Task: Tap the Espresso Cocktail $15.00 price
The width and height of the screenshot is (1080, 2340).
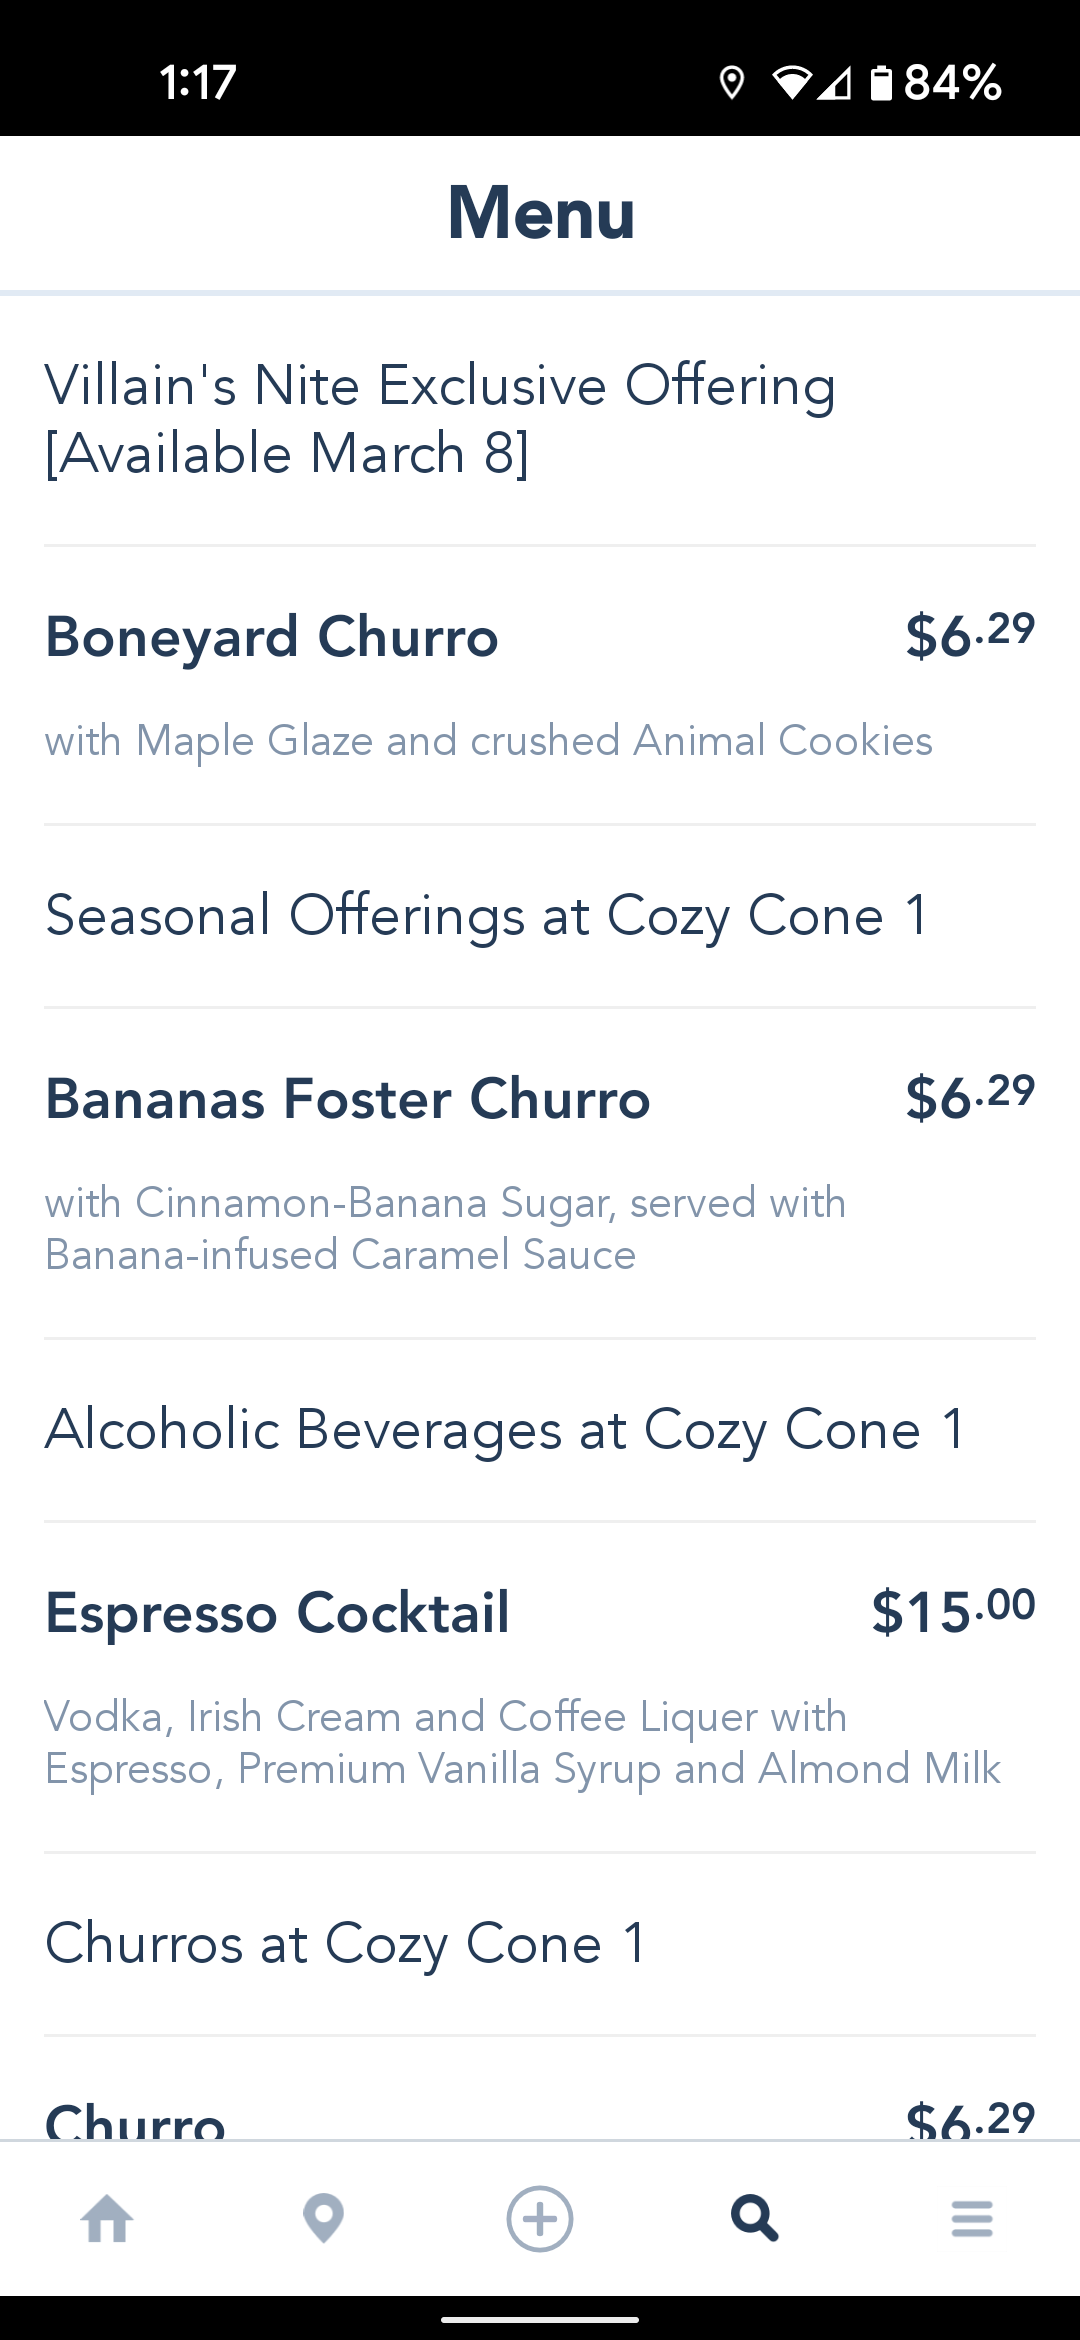Action: click(x=953, y=1611)
